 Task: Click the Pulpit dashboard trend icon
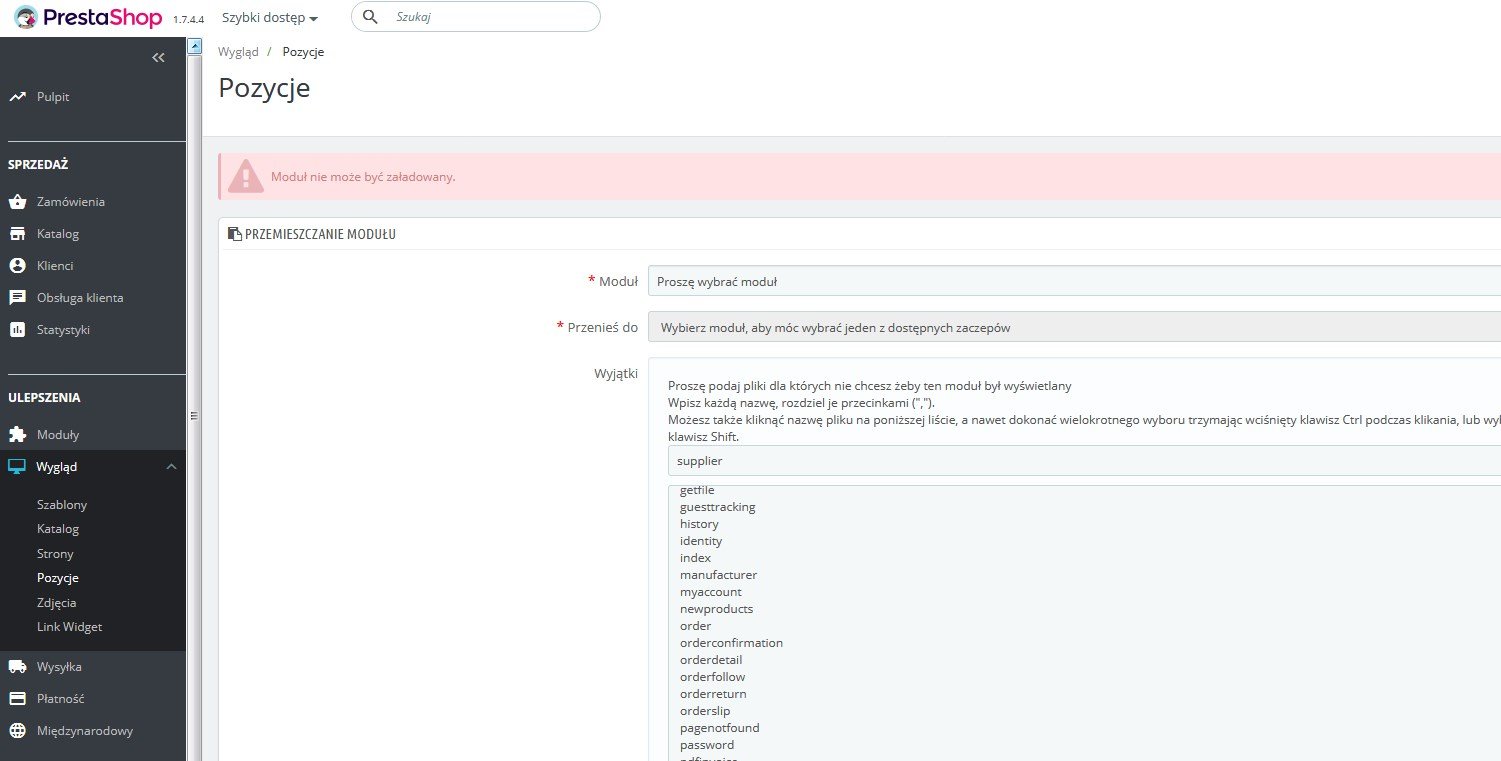[17, 97]
